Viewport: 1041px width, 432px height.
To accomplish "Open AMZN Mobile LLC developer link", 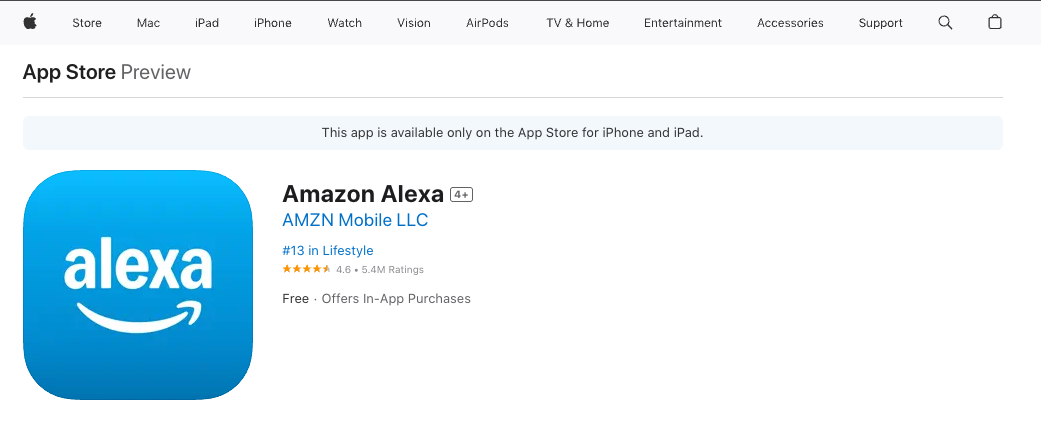I will tap(355, 220).
